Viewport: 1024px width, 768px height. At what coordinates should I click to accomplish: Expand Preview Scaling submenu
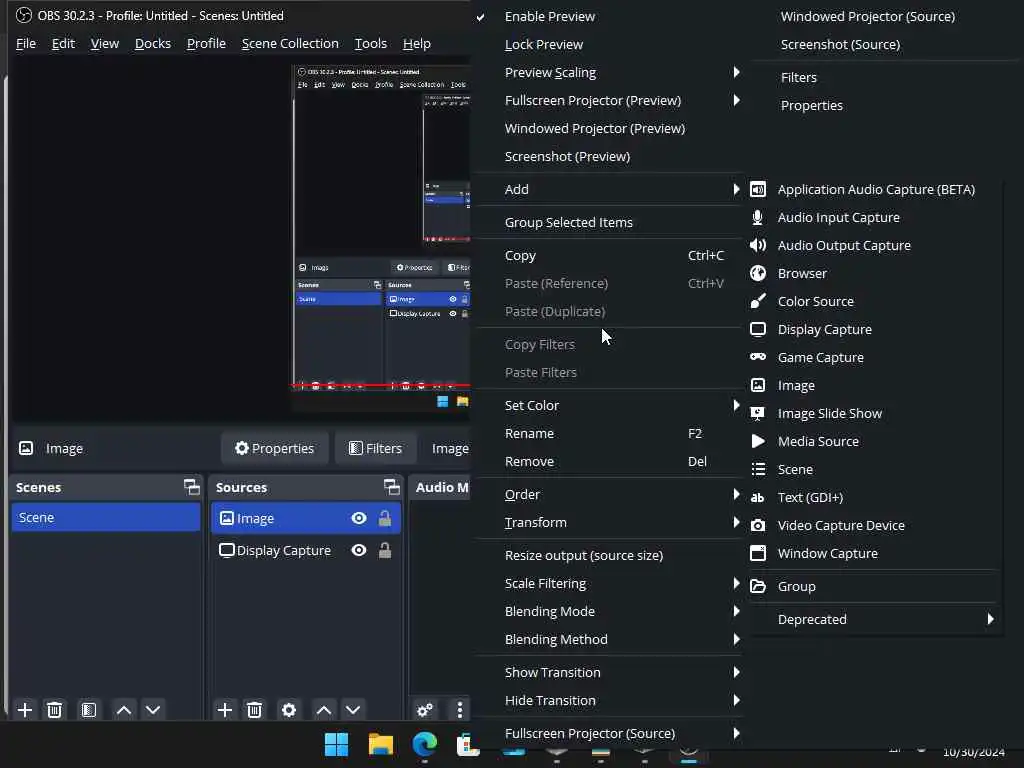click(x=607, y=72)
